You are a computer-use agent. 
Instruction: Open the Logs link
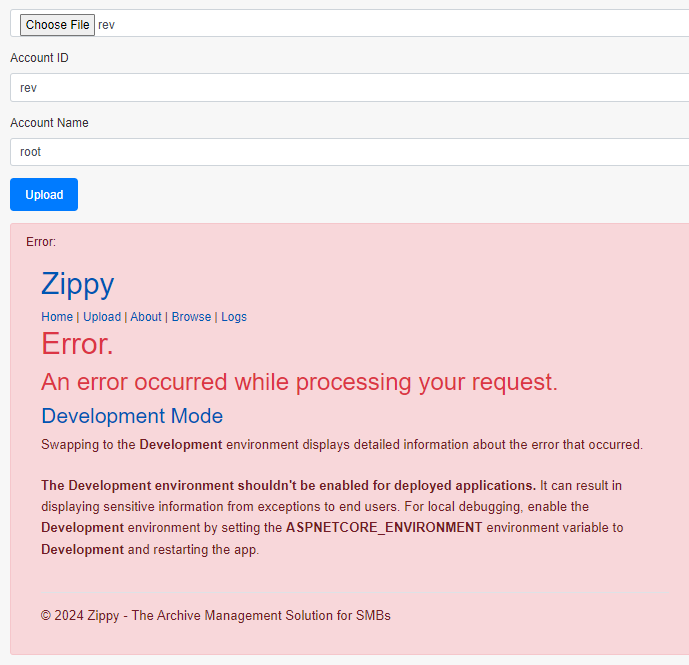(234, 316)
